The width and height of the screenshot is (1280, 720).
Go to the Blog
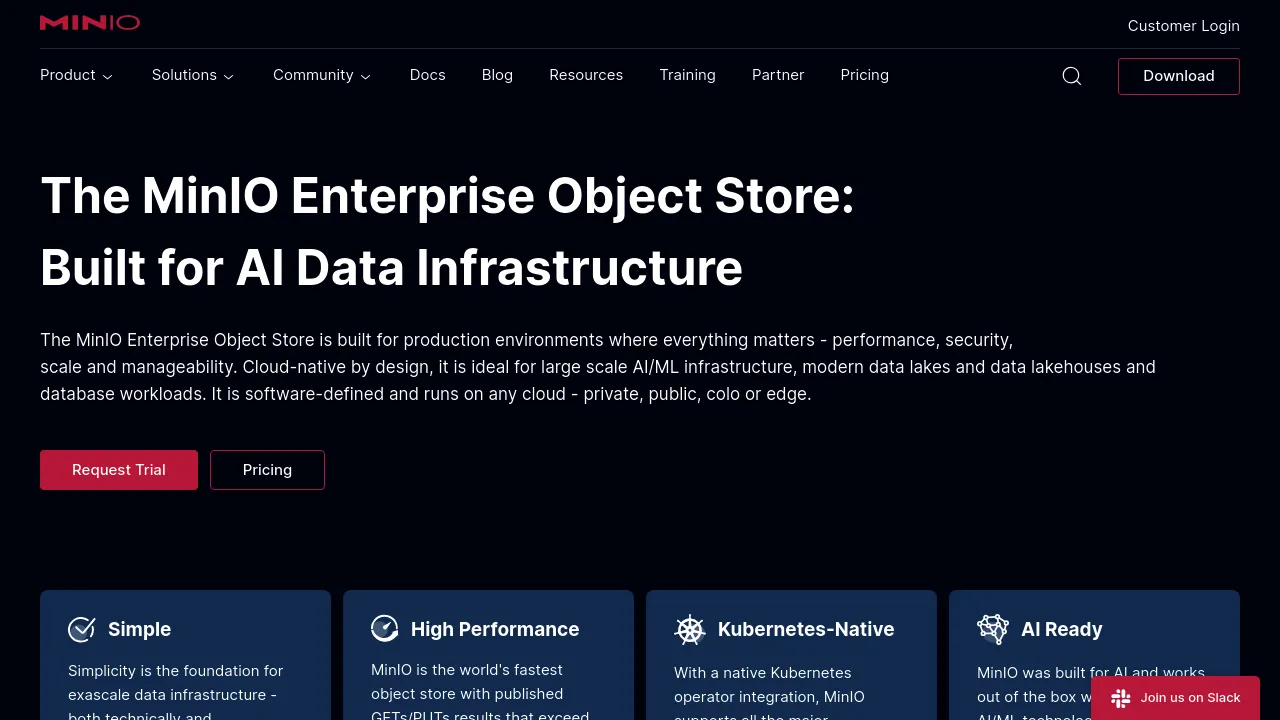[x=497, y=75]
